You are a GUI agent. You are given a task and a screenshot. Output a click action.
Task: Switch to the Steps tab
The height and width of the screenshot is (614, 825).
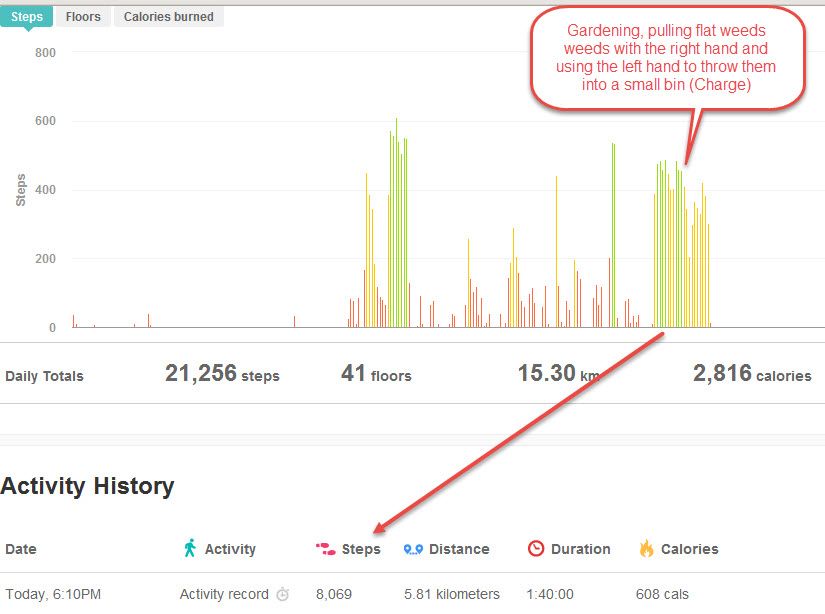tap(27, 17)
